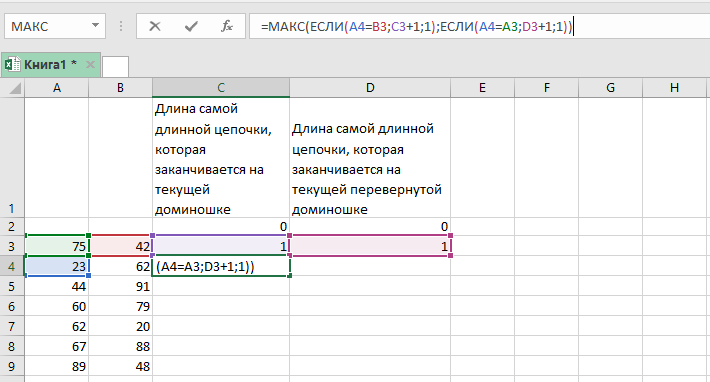
Task: Cancel formula entry with X icon
Action: (155, 26)
